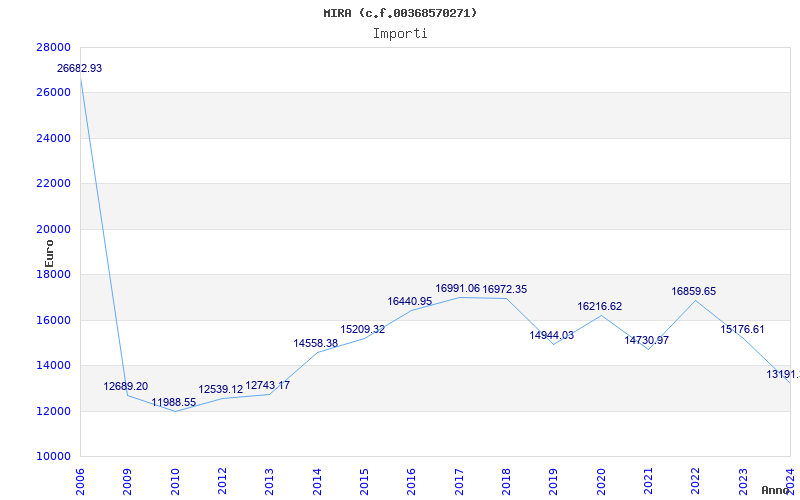This screenshot has height=500, width=800.
Task: Select the 26682.93 data label
Action: click(80, 68)
